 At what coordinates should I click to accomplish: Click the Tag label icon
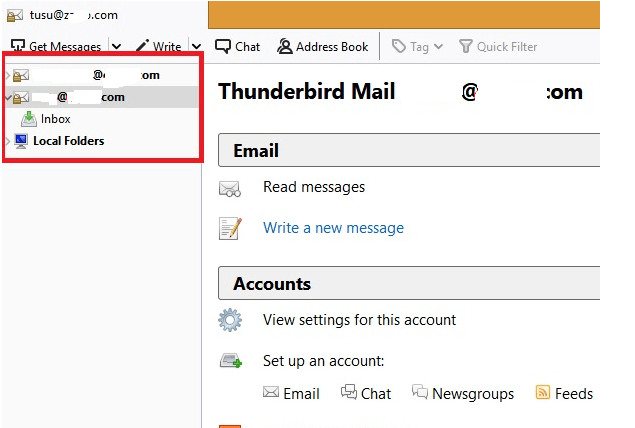(x=398, y=47)
